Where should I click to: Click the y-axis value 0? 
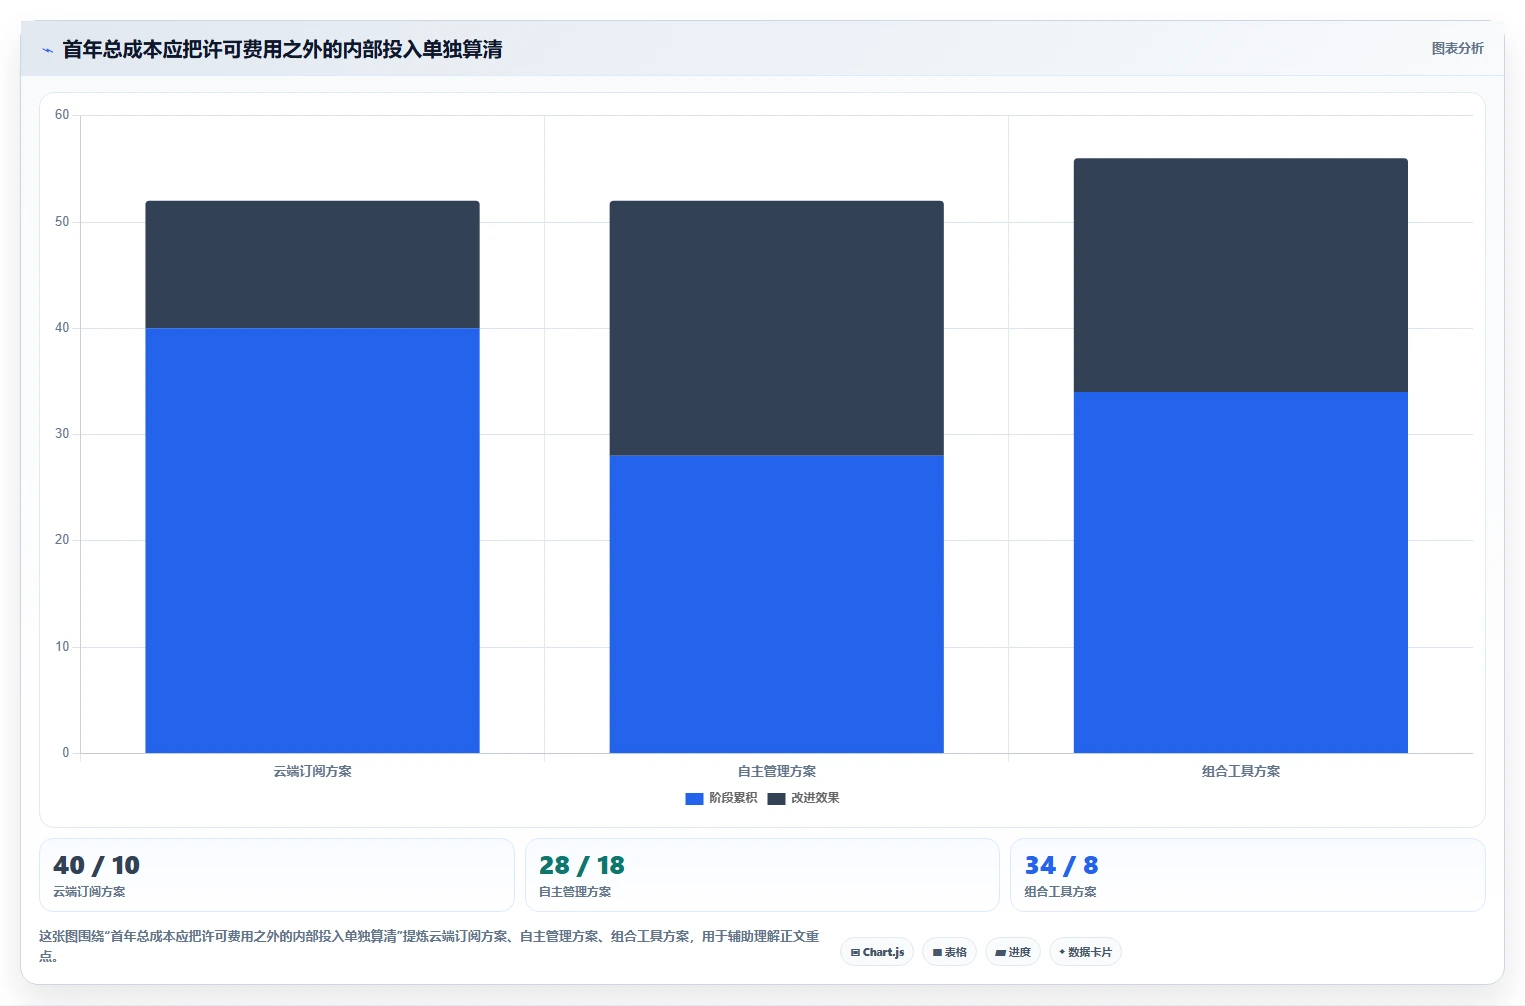(x=66, y=753)
